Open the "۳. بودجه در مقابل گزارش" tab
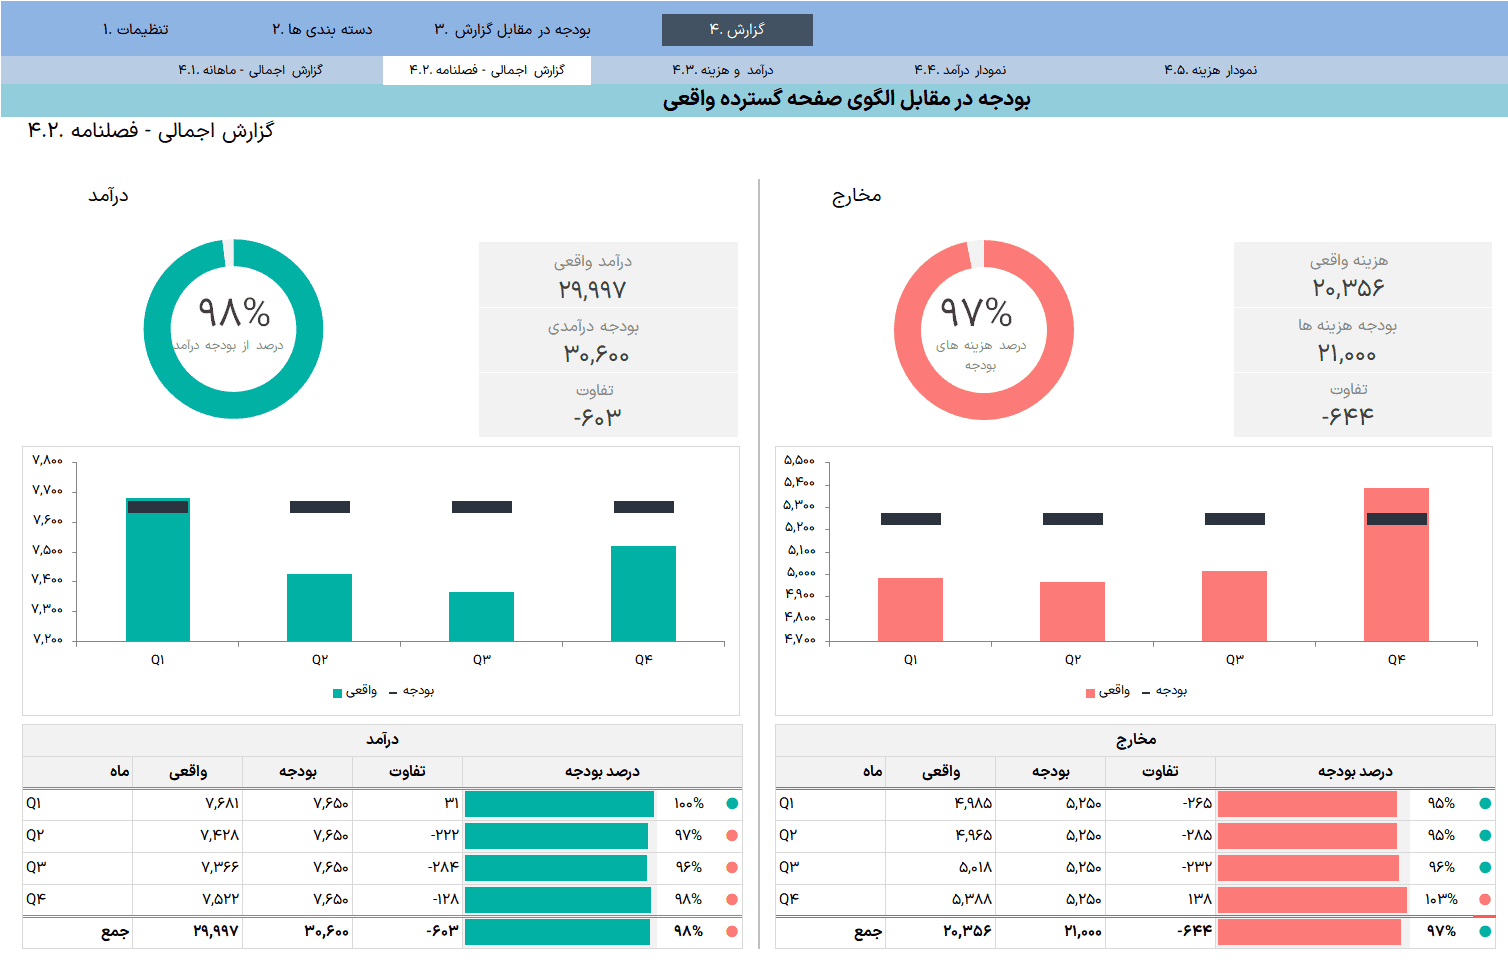 [x=512, y=30]
